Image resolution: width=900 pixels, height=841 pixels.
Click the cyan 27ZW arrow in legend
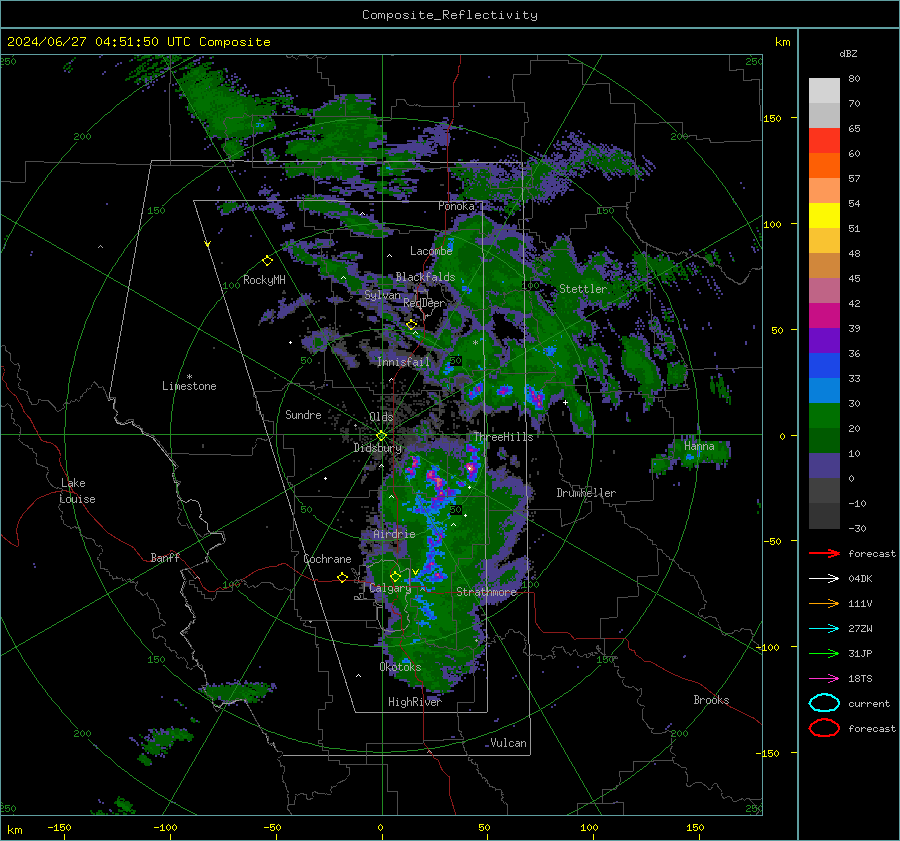click(824, 629)
